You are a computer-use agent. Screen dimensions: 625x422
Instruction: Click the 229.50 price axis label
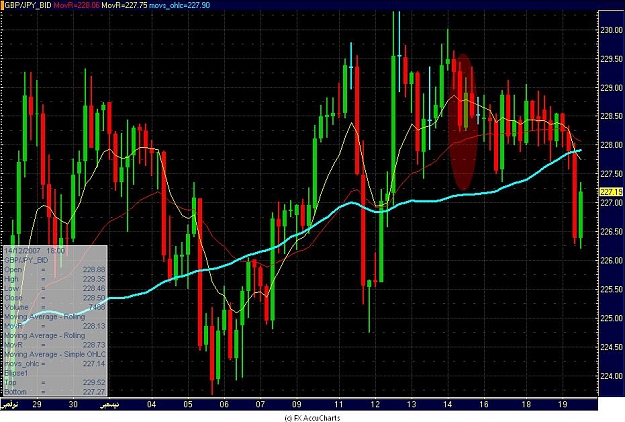(x=611, y=59)
